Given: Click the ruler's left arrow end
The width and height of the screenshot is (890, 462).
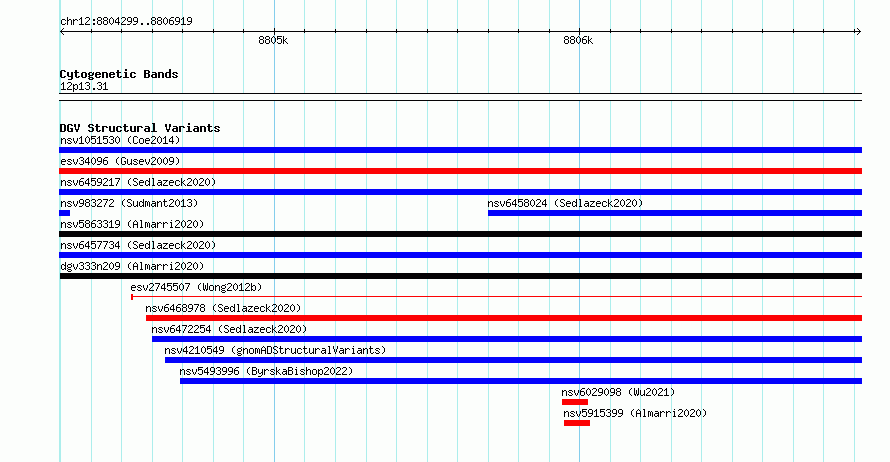Looking at the screenshot, I should tap(62, 32).
